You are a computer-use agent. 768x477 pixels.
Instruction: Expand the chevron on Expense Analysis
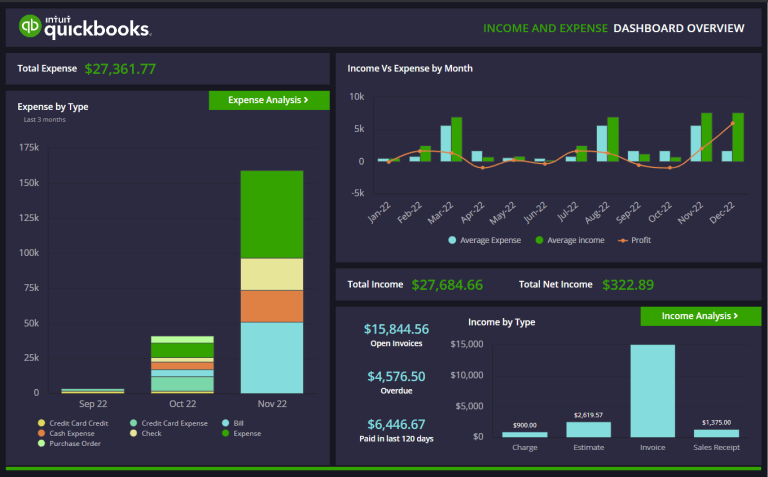click(305, 100)
